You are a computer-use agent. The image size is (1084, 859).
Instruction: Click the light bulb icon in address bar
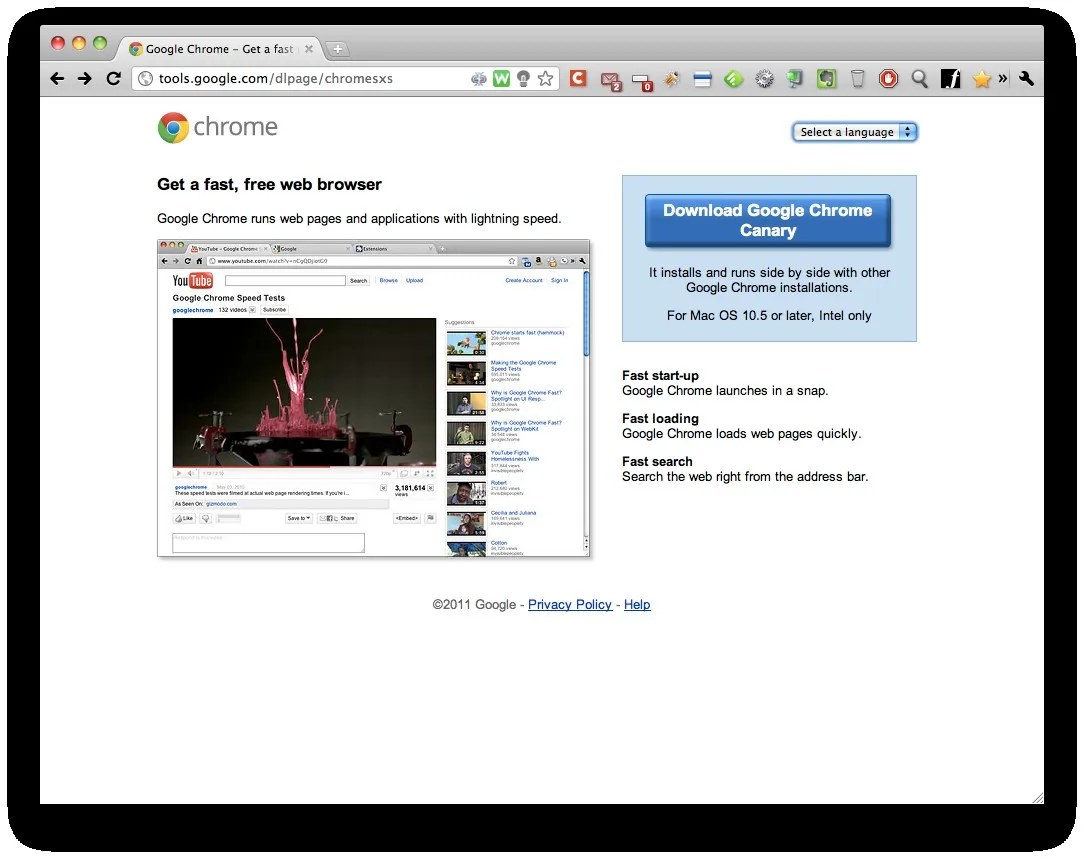point(523,79)
